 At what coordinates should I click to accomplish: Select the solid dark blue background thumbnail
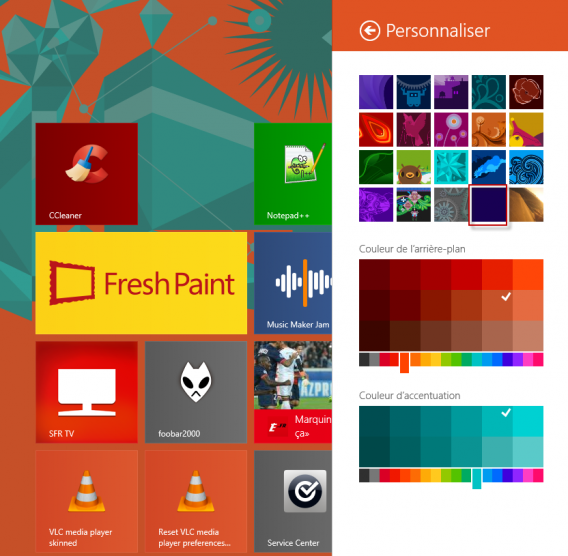[488, 205]
